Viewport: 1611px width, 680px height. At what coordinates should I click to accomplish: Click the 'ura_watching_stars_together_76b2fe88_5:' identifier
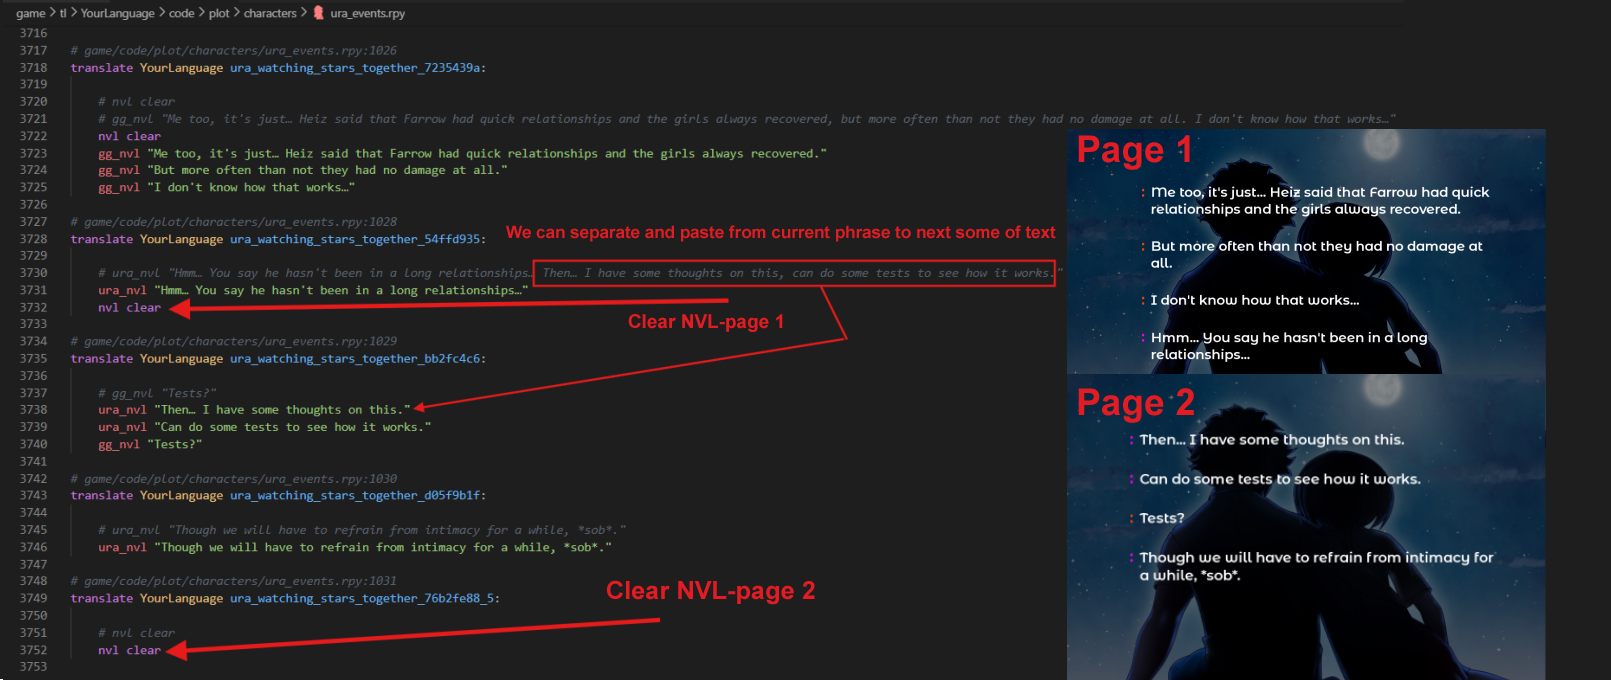click(365, 598)
